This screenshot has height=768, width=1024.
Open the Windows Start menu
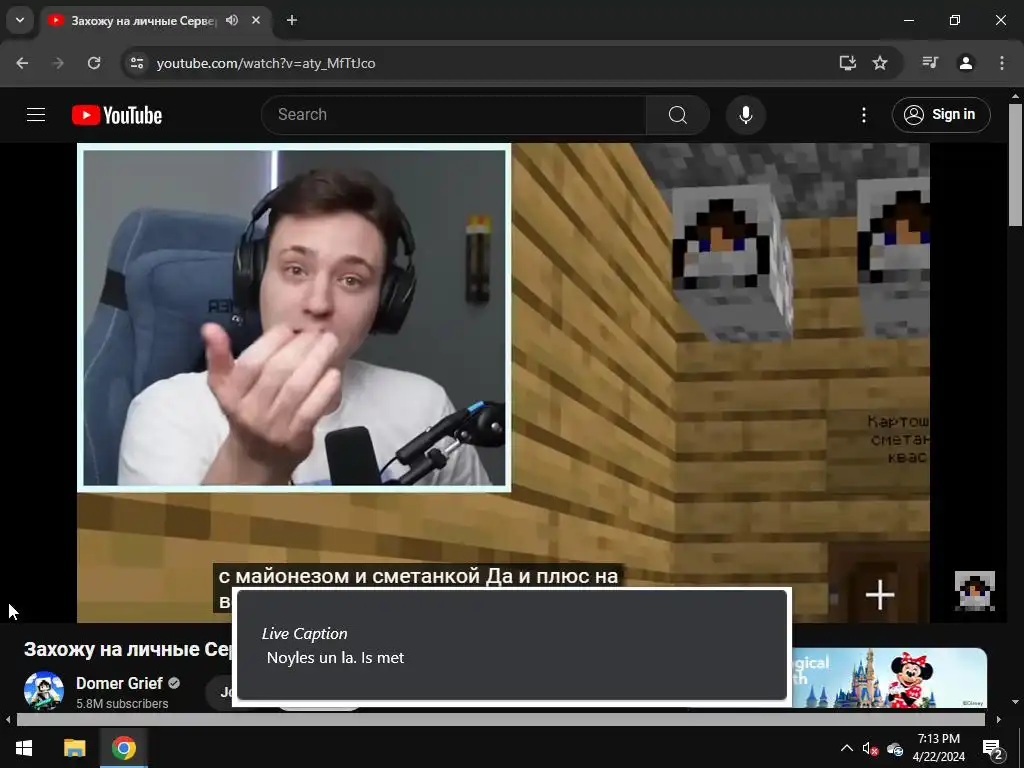24,748
